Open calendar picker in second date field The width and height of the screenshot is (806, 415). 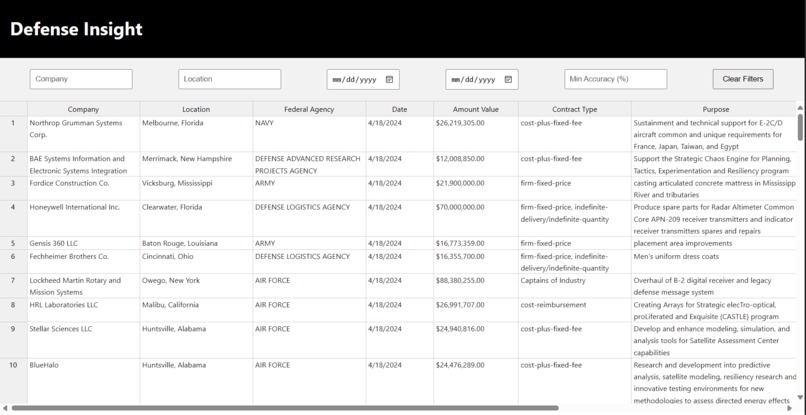(508, 80)
